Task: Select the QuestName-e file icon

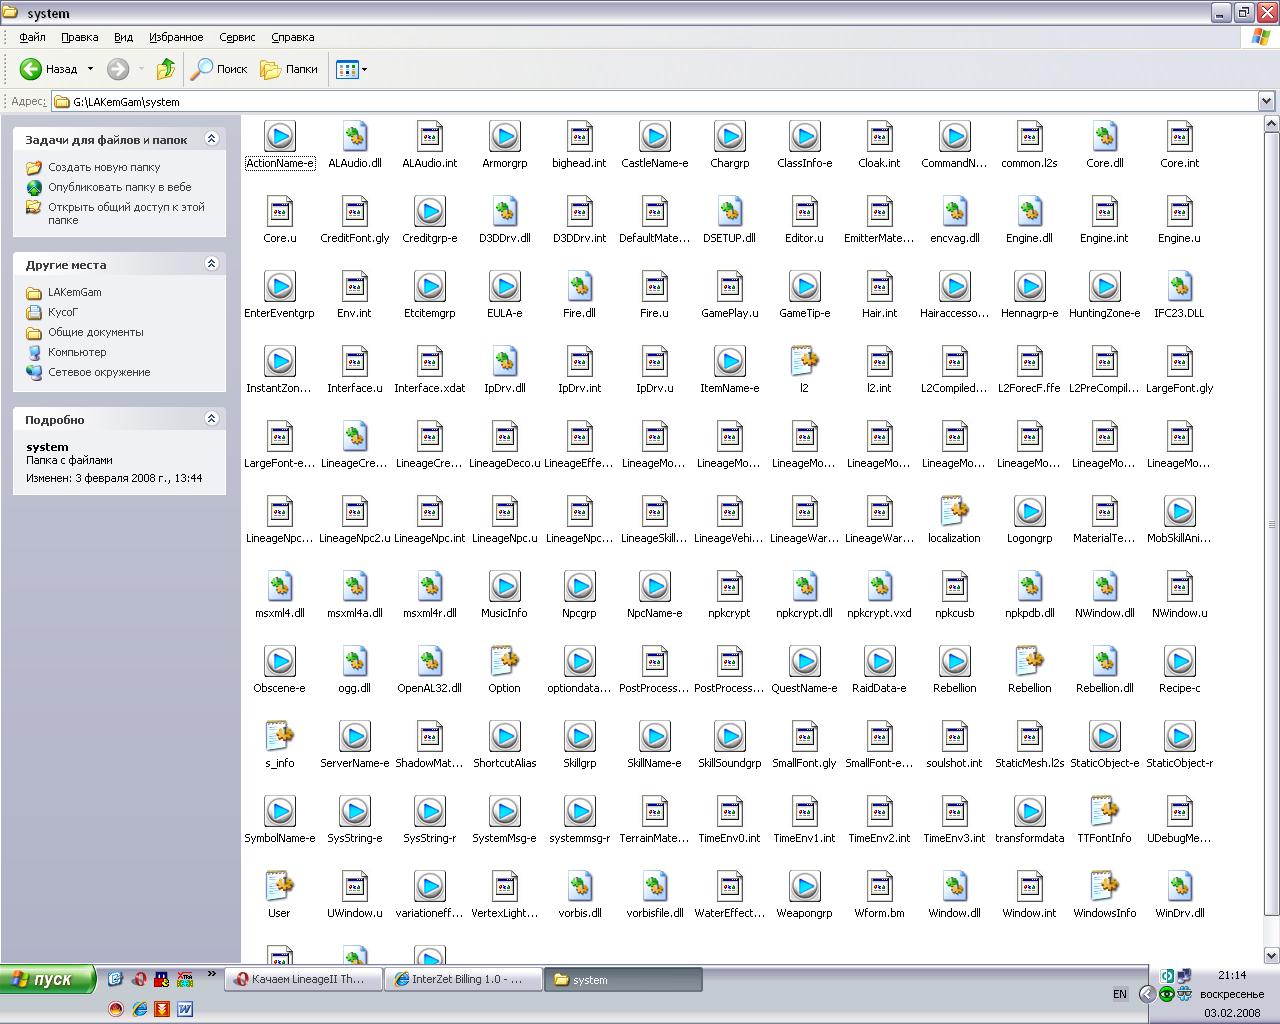Action: tap(805, 661)
